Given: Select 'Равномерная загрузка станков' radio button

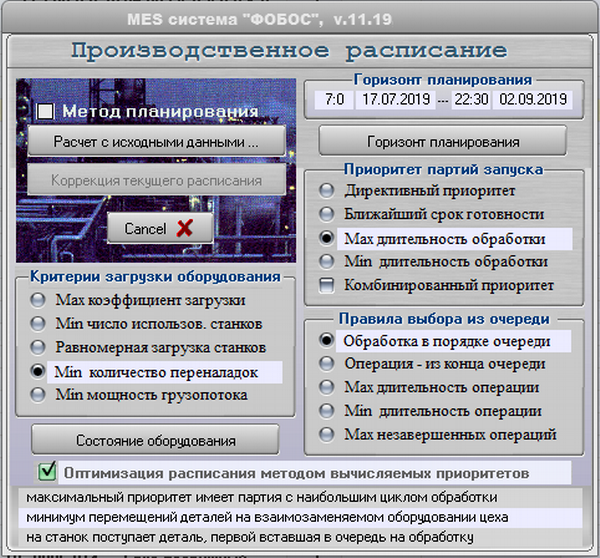Looking at the screenshot, I should click(x=38, y=347).
